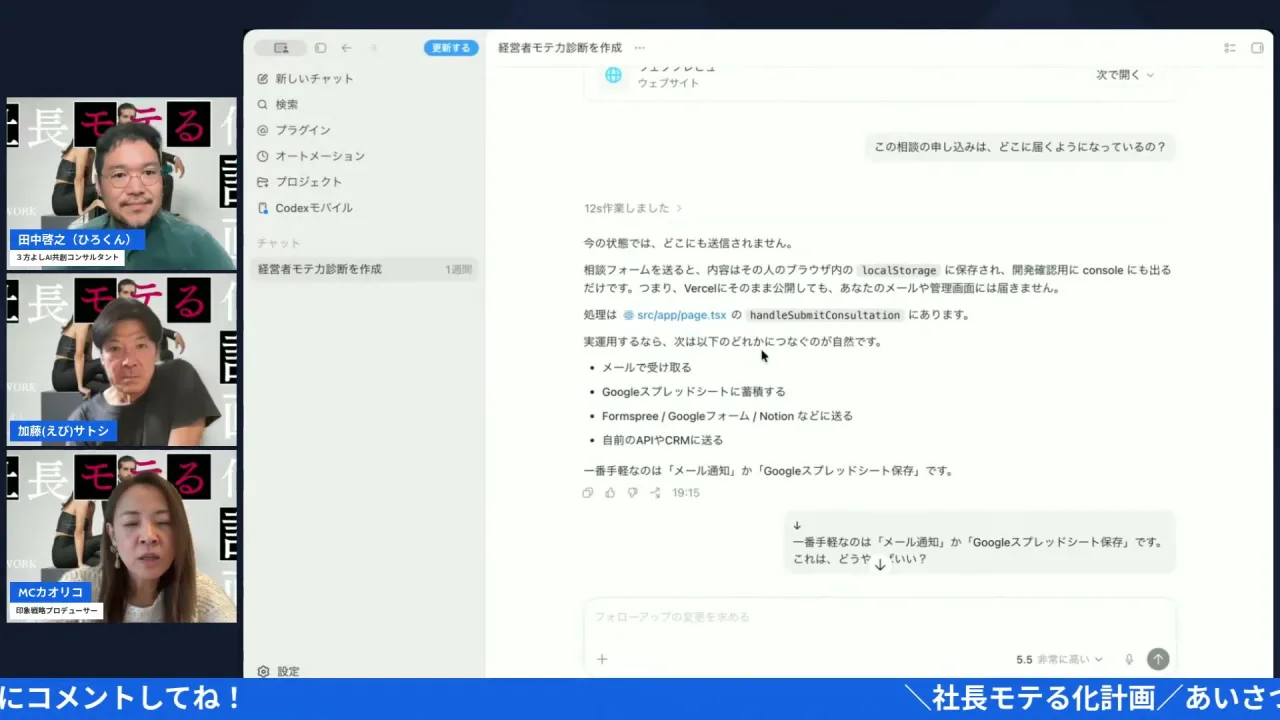The height and width of the screenshot is (720, 1280).
Task: Click the Formspree / Googleフォーム / Notion bullet
Action: tap(727, 416)
